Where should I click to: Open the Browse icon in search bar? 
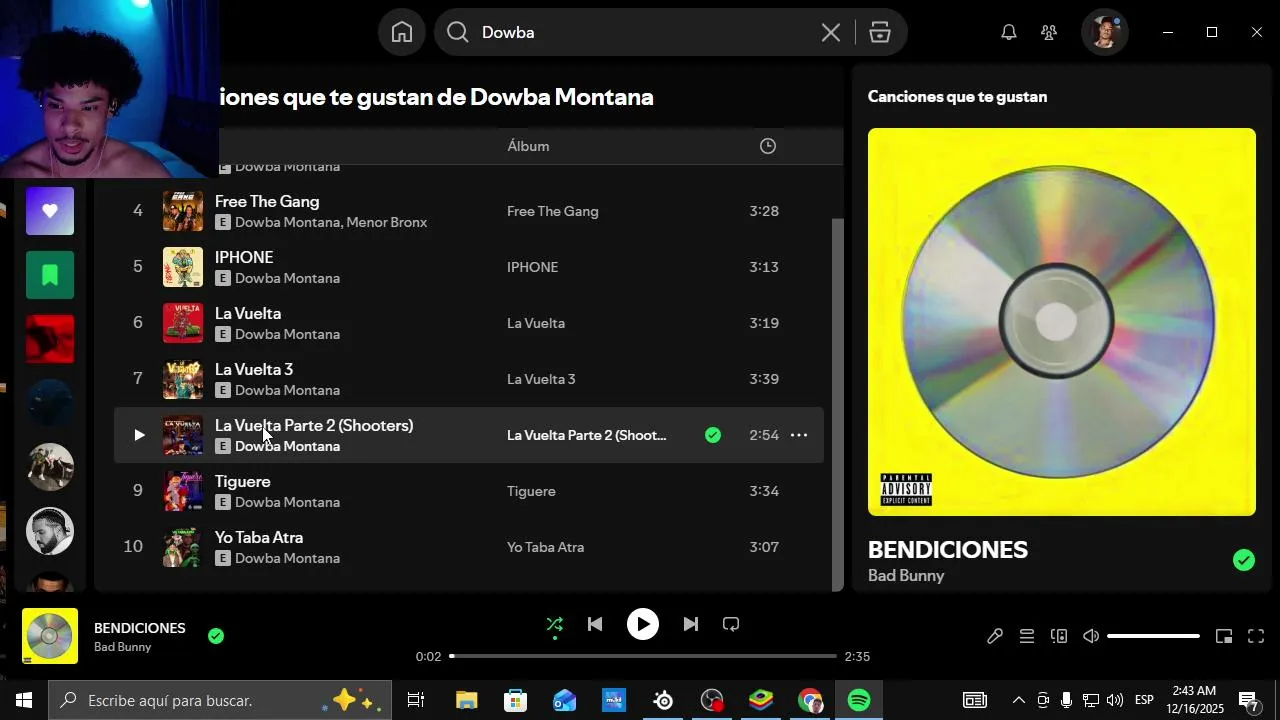point(880,33)
